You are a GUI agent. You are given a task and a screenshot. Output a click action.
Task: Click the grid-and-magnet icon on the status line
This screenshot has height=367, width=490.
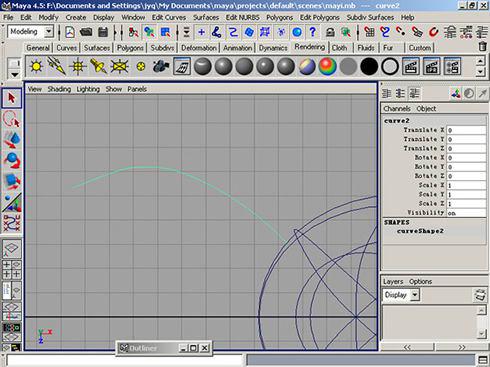[x=369, y=32]
